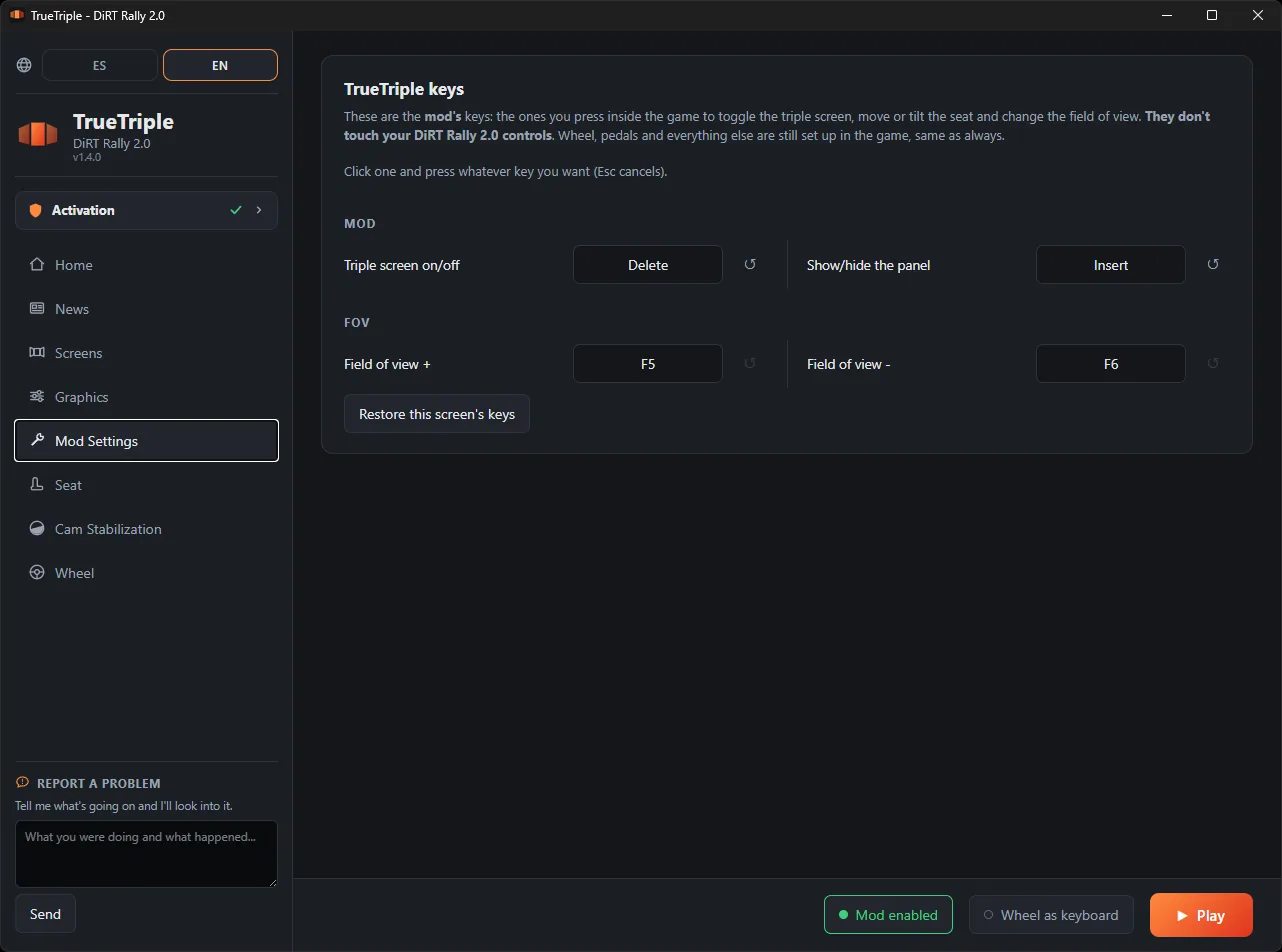Click the FOV section label
Screen dimensions: 1282x952
point(357,323)
